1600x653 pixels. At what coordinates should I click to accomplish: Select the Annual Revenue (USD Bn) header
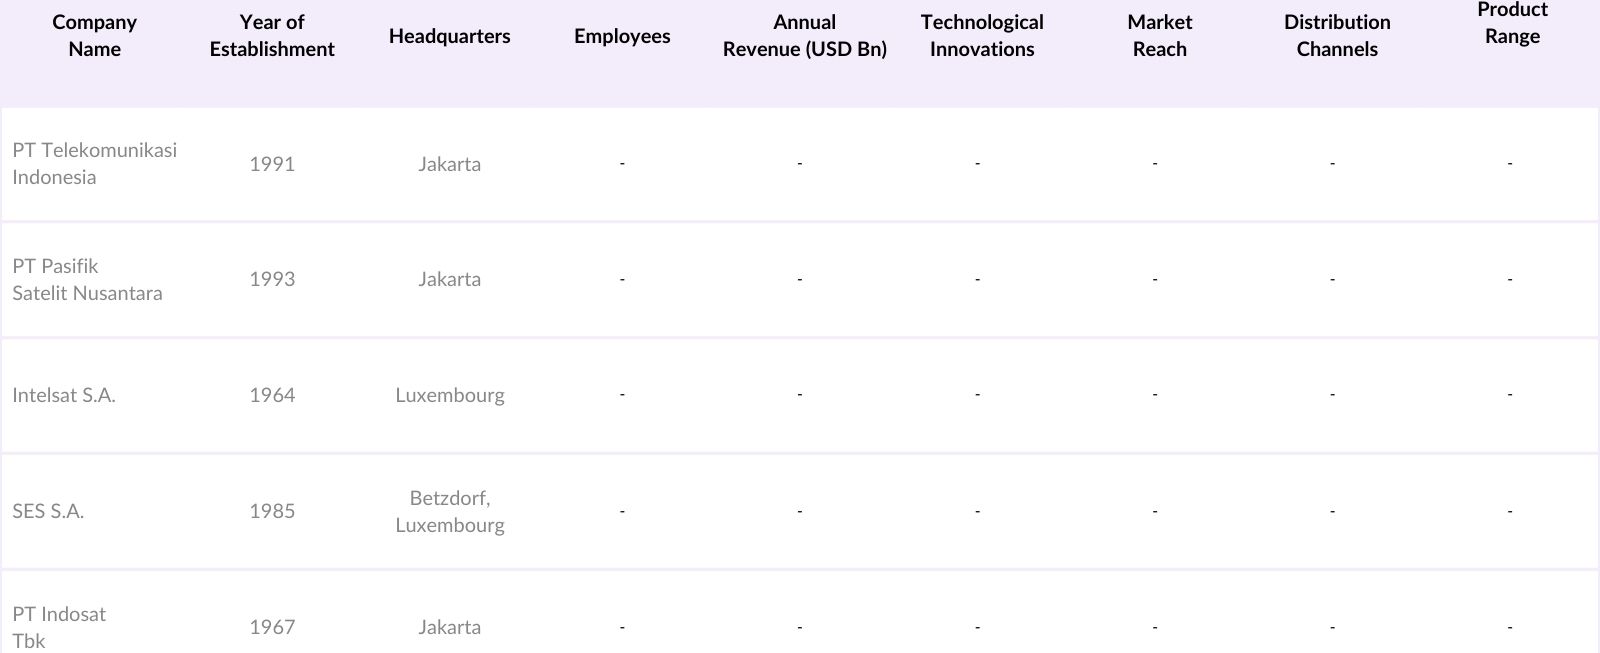804,36
